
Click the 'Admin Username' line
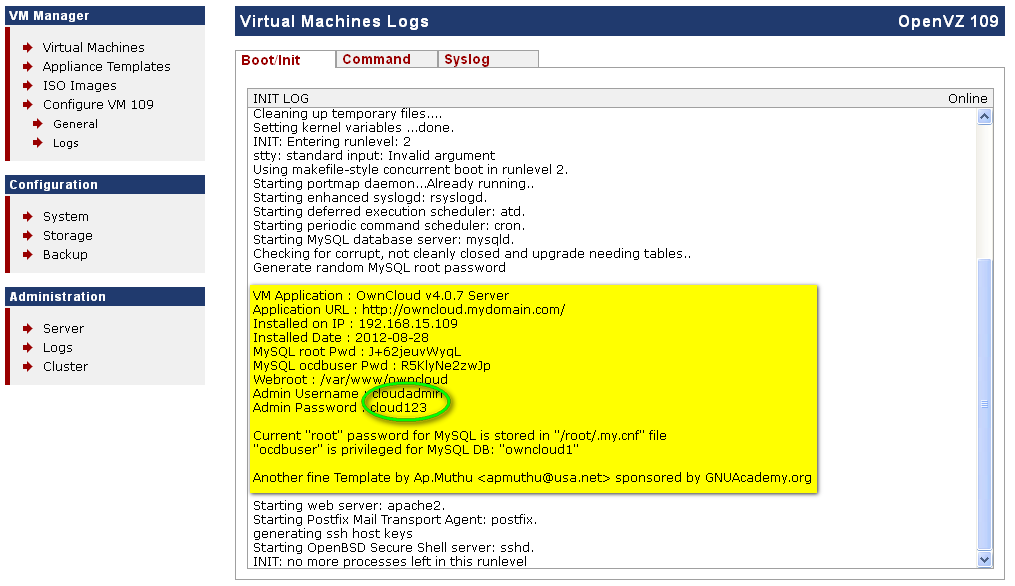348,394
